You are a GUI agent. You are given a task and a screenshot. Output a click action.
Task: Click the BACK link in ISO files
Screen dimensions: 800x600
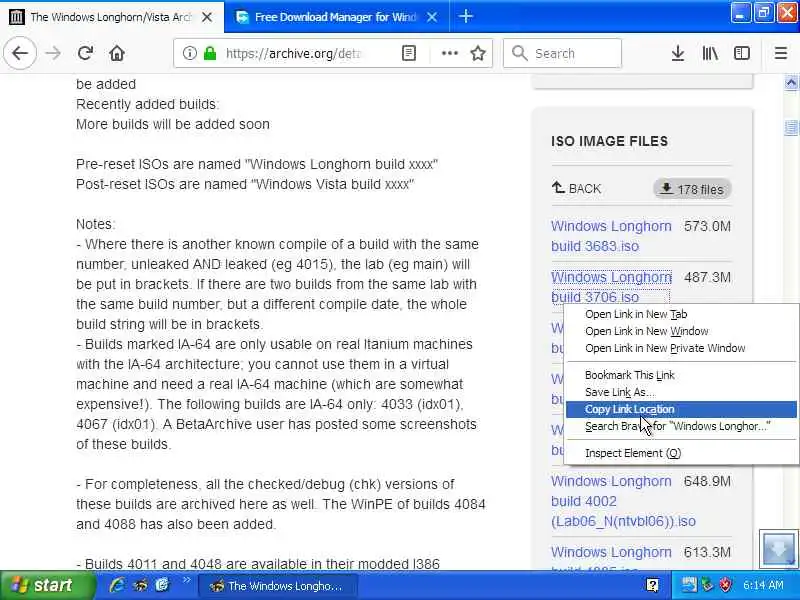click(x=576, y=189)
